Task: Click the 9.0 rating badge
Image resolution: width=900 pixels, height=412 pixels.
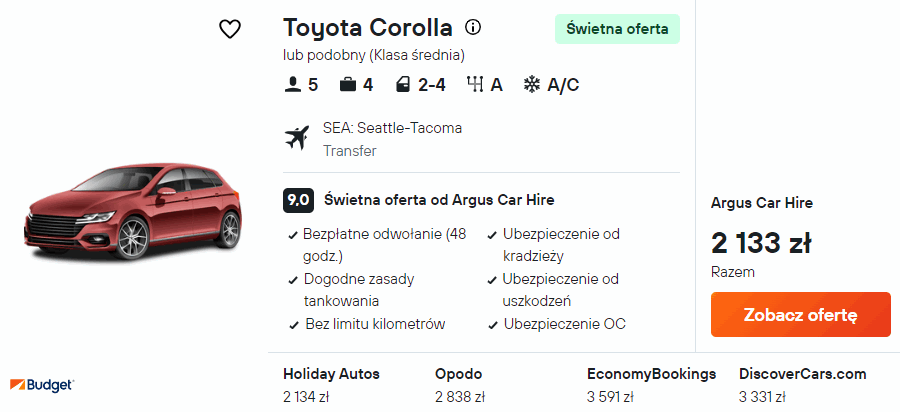Action: coord(298,199)
